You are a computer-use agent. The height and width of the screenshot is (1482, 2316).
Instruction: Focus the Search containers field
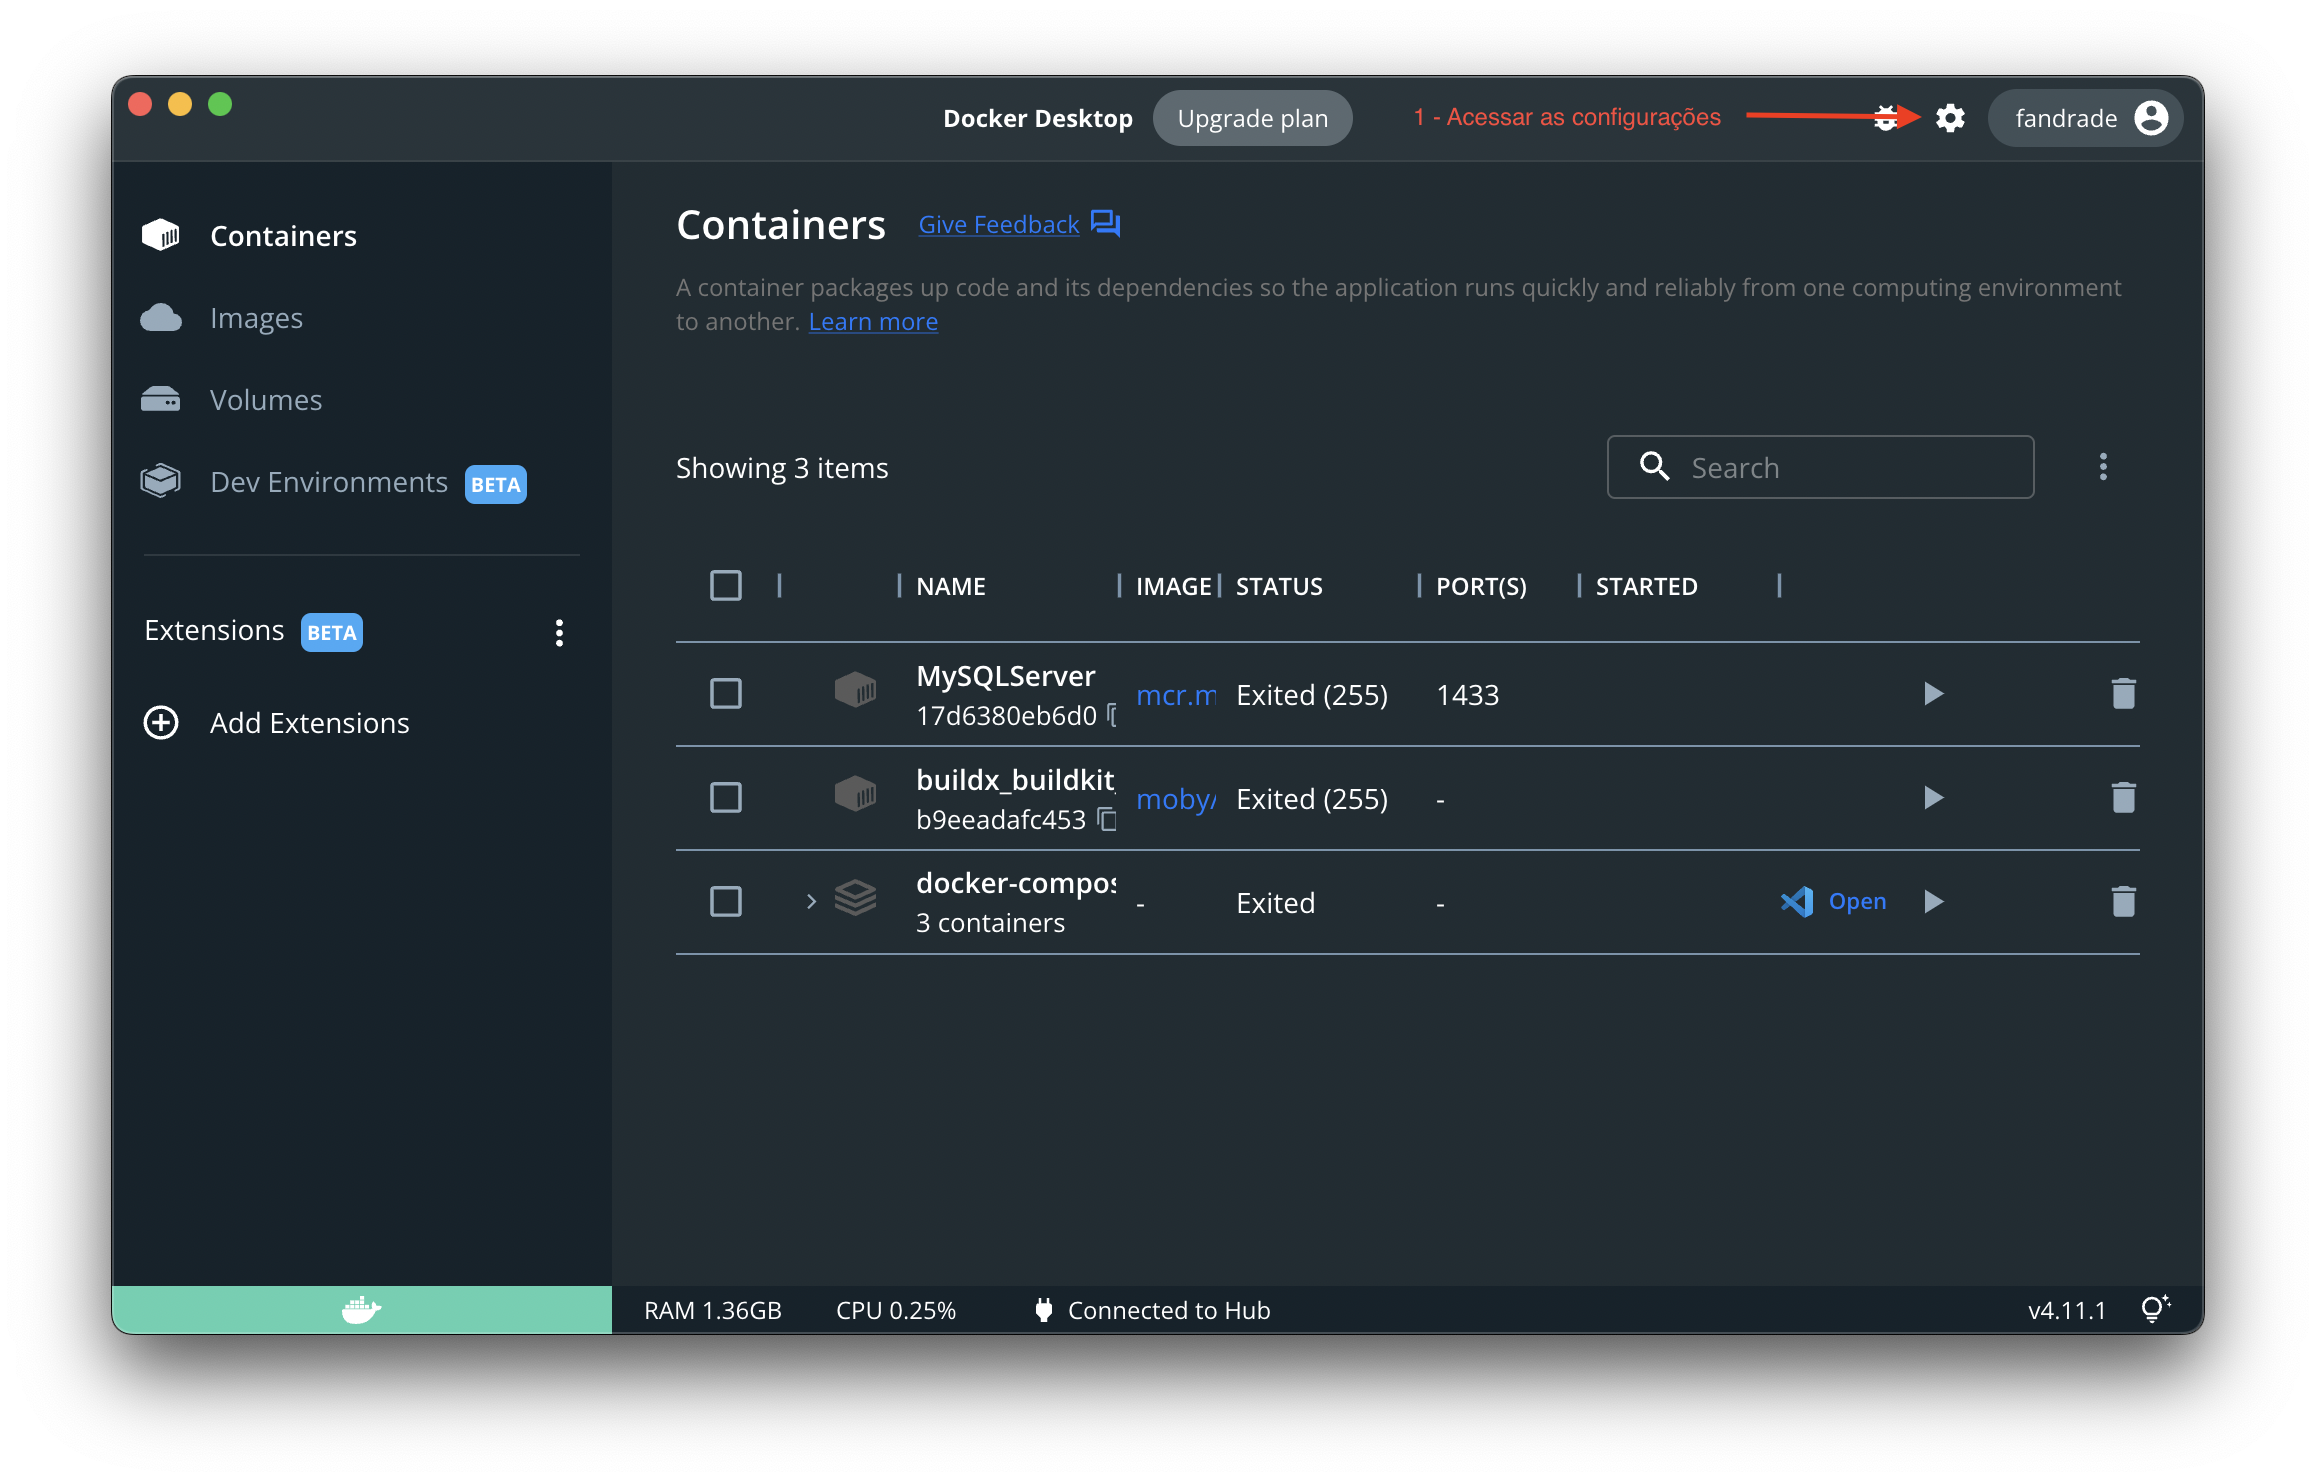[1820, 467]
